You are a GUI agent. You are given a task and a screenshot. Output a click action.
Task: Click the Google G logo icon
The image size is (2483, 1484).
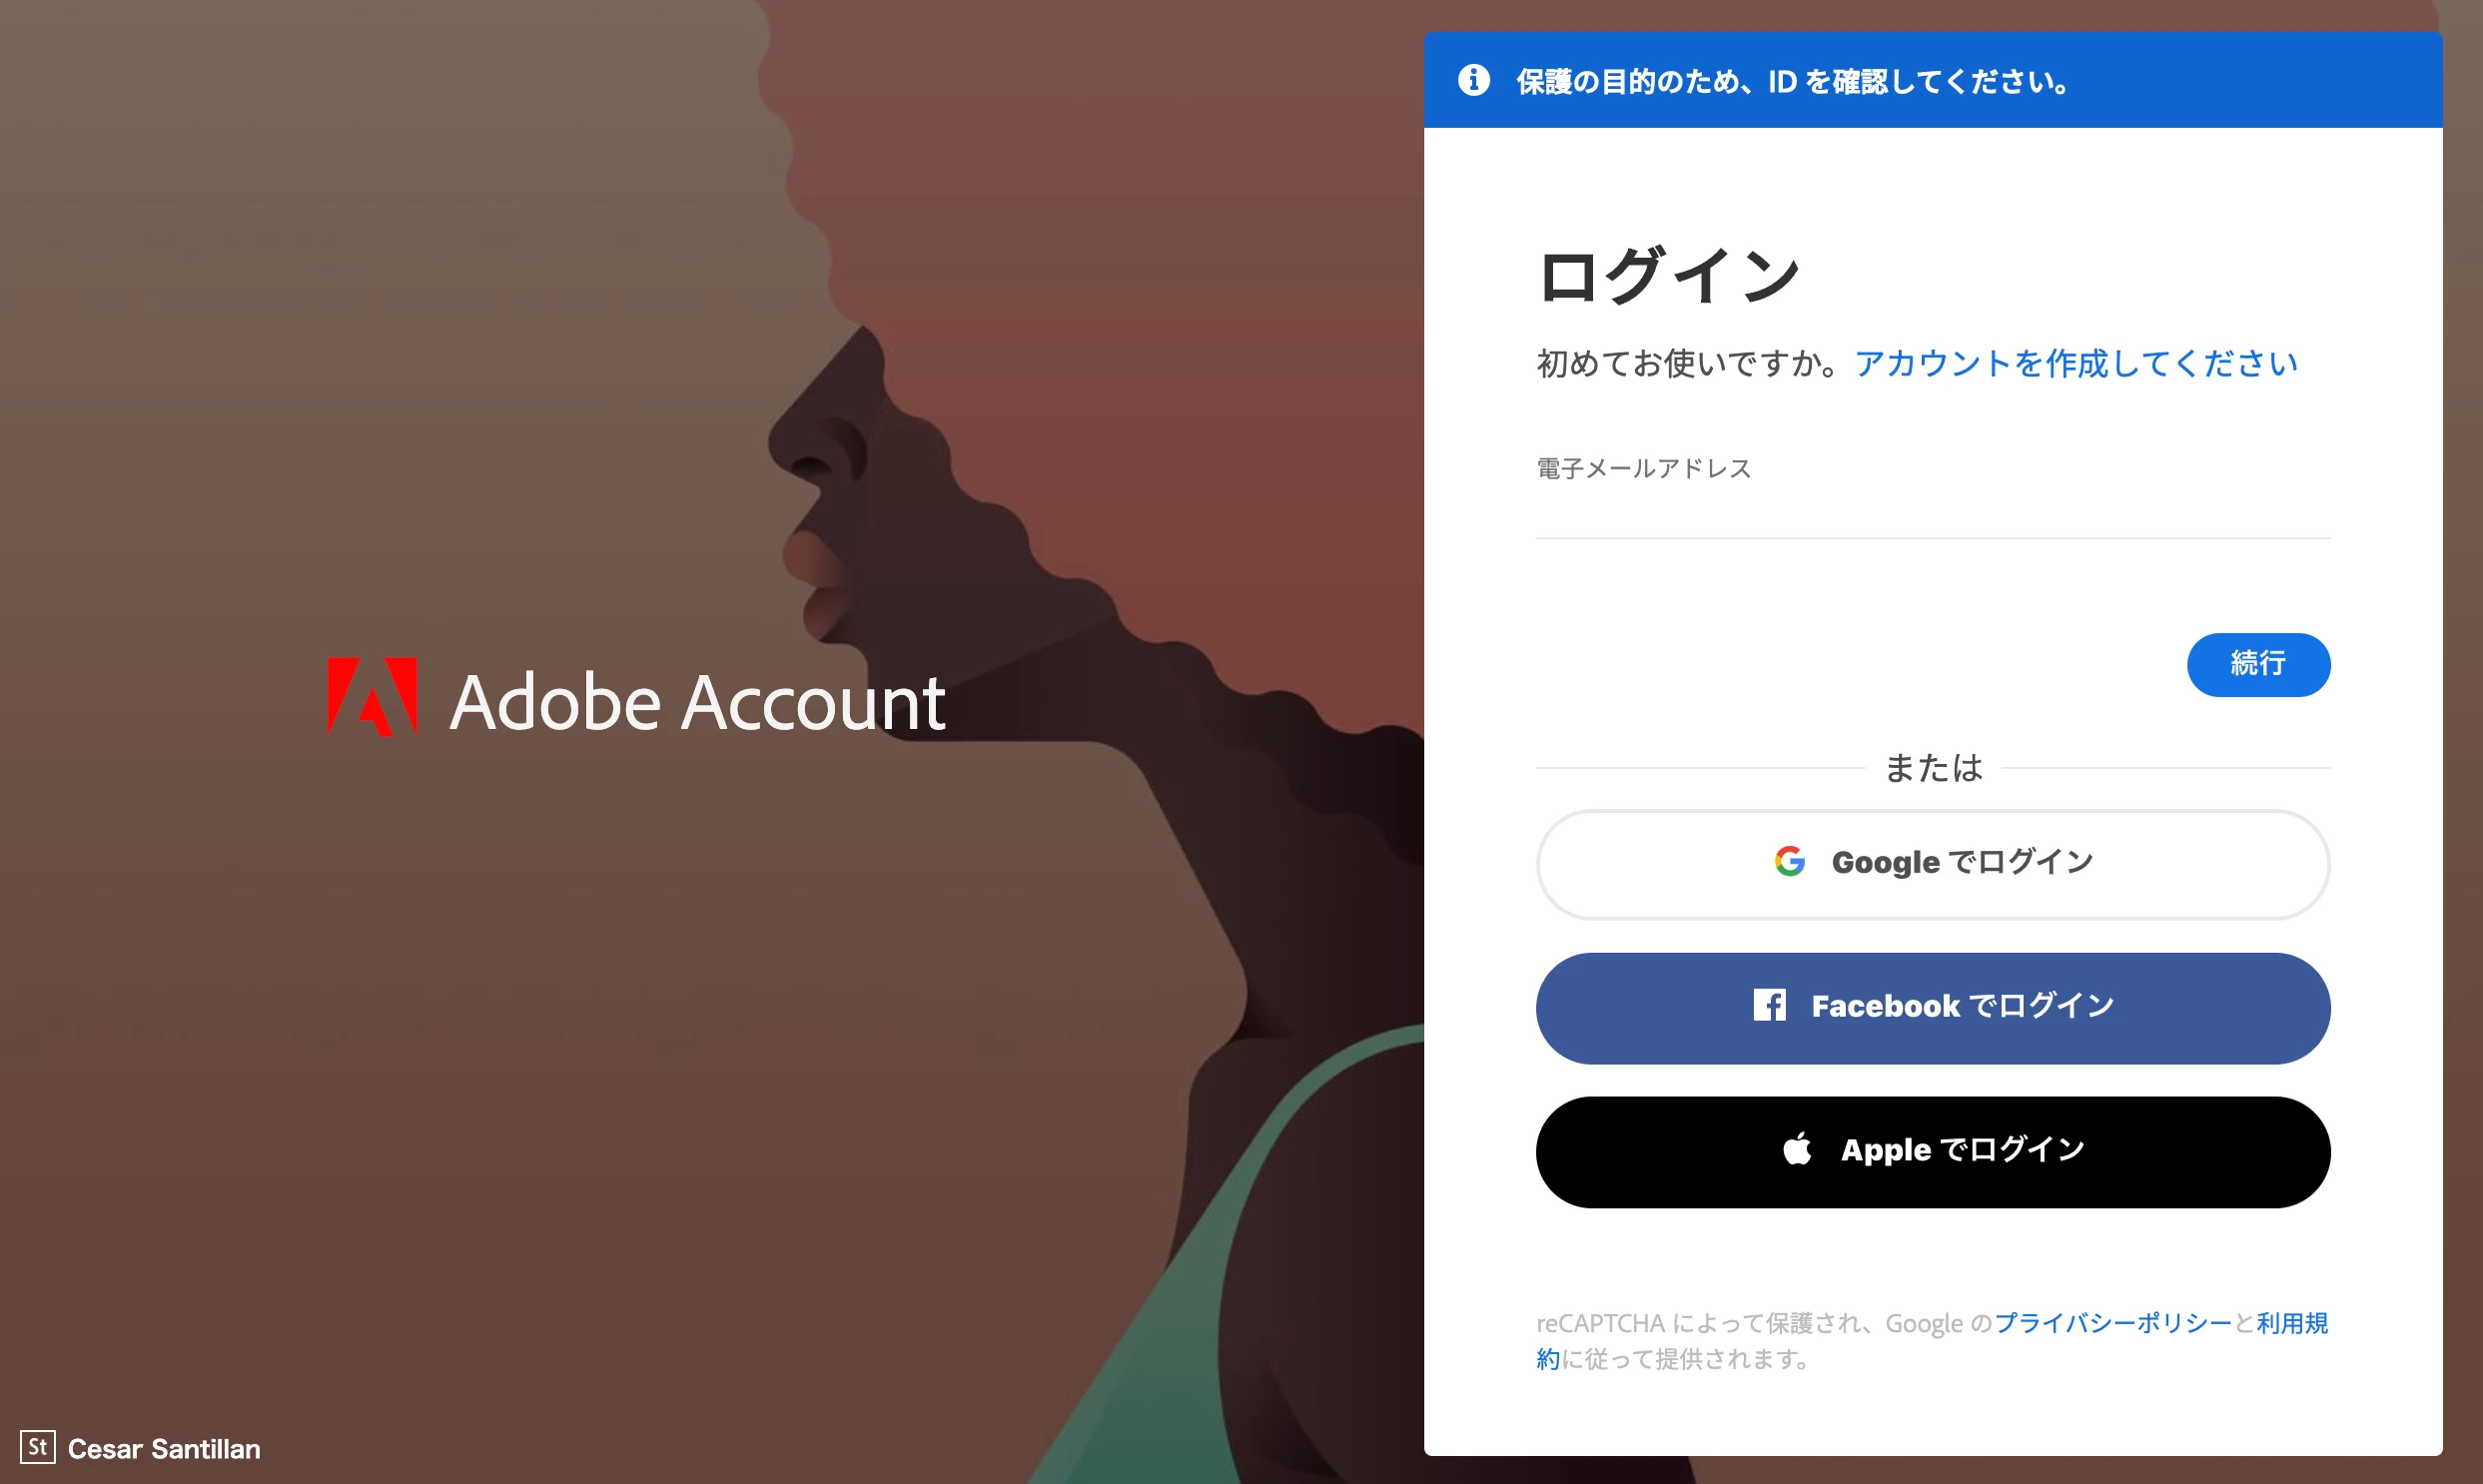pyautogui.click(x=1789, y=862)
